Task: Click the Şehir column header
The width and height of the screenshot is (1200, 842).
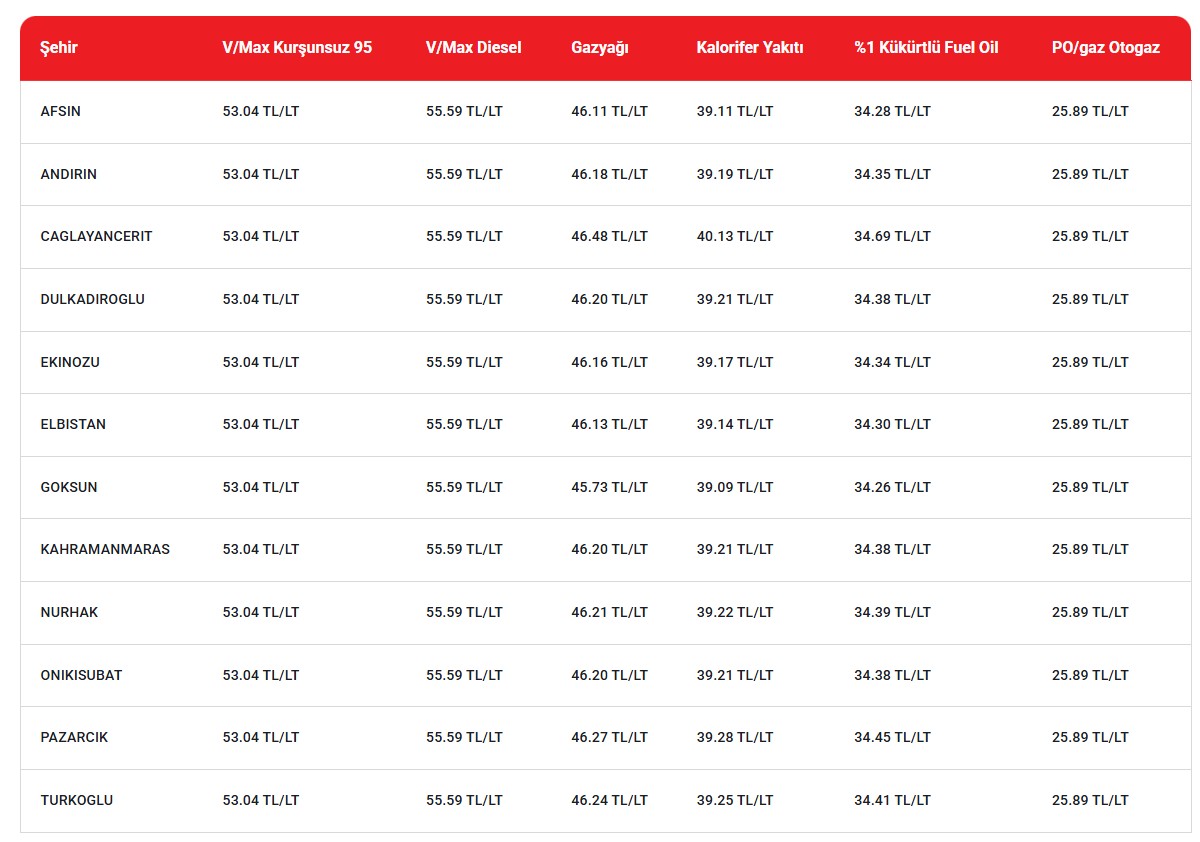Action: pyautogui.click(x=59, y=48)
